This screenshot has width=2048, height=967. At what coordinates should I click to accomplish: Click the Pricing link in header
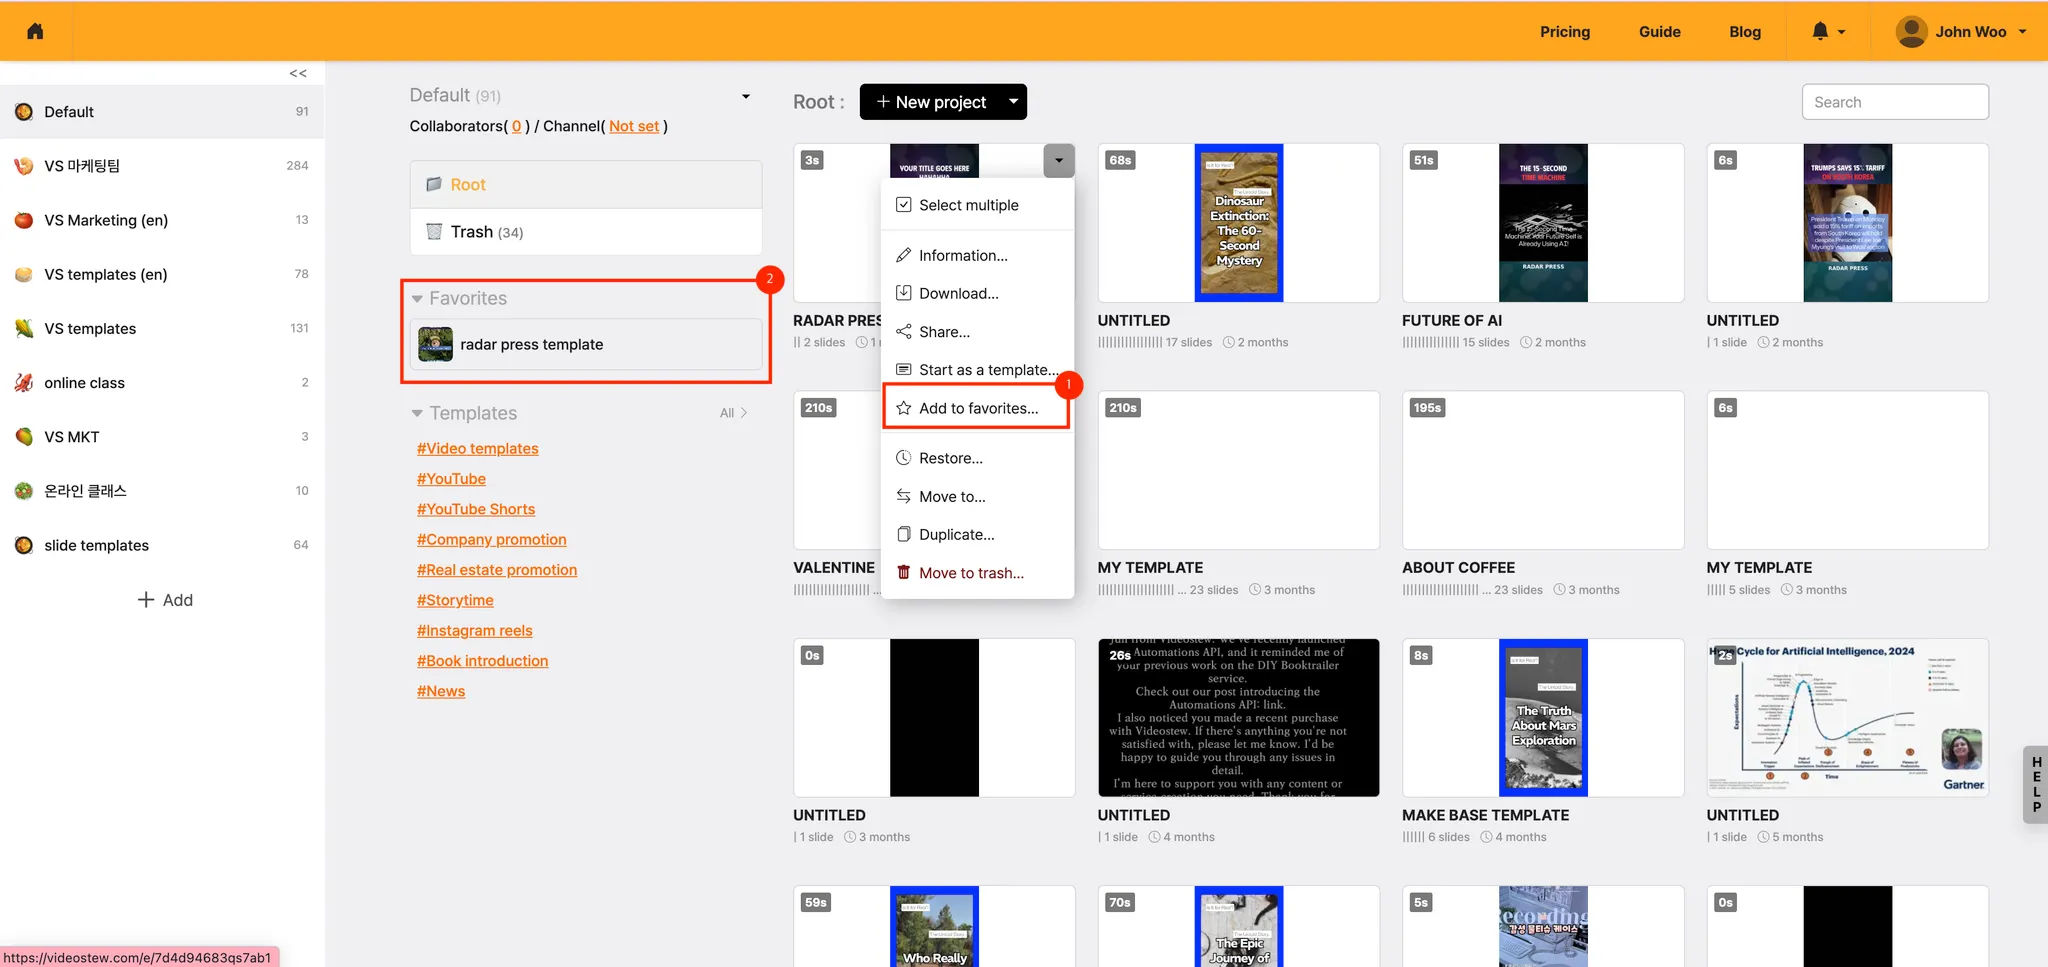point(1564,32)
